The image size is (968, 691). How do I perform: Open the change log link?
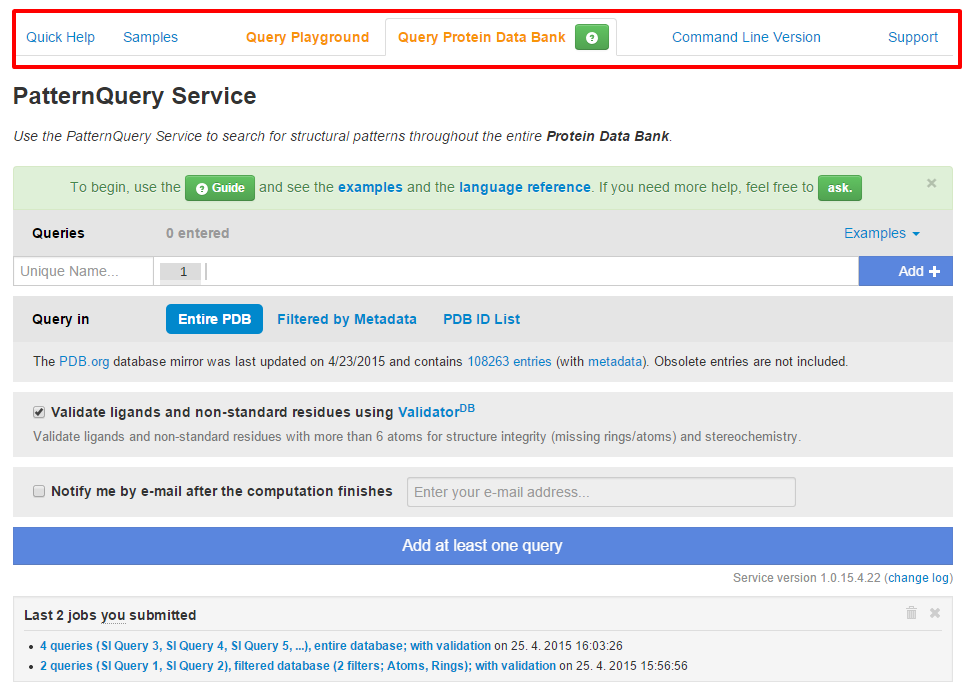pos(919,578)
